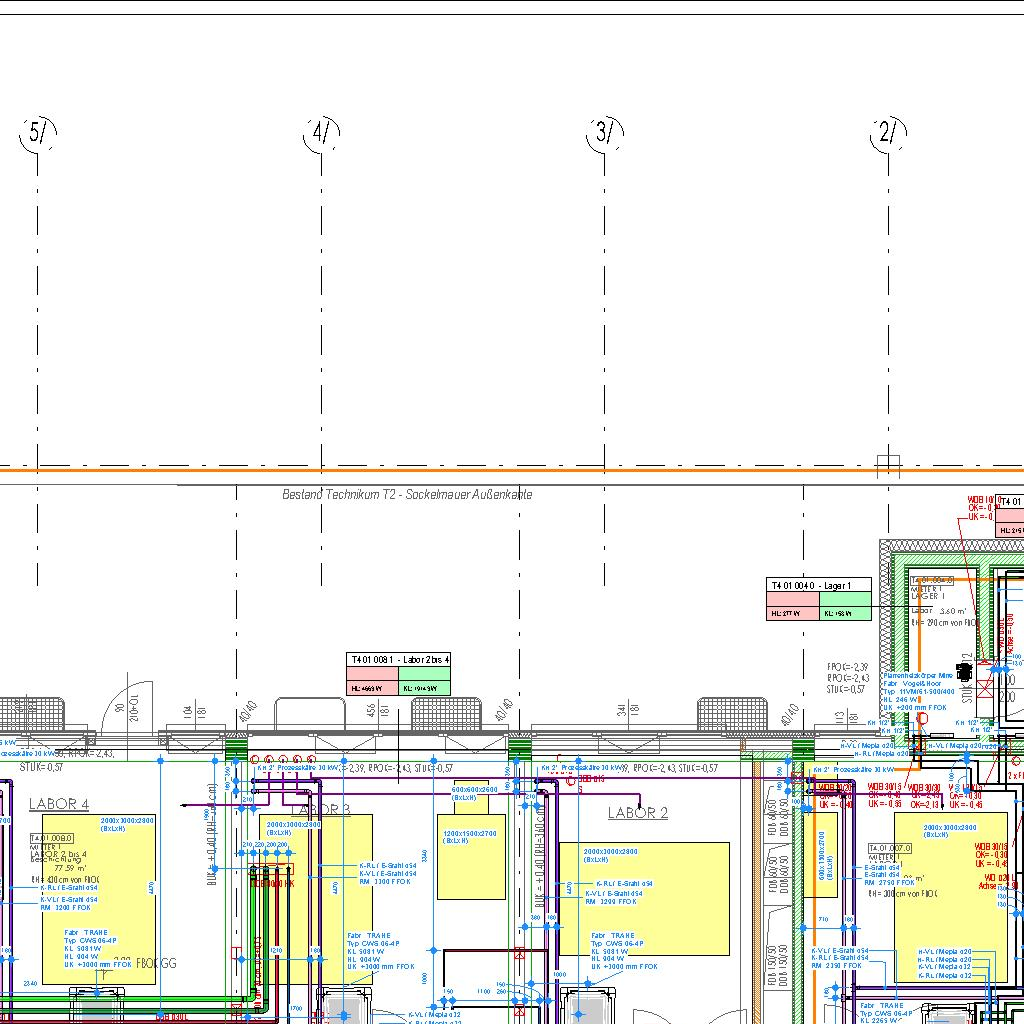The height and width of the screenshot is (1024, 1024).
Task: Click grid axis bubble number 5
Action: point(38,133)
